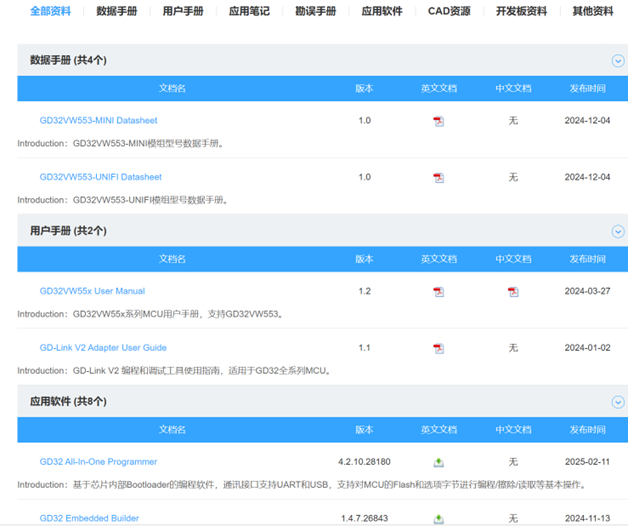Viewport: 628px width, 526px height.
Task: Open the GD-Link V2 Adapter User Guide link
Action: point(103,348)
